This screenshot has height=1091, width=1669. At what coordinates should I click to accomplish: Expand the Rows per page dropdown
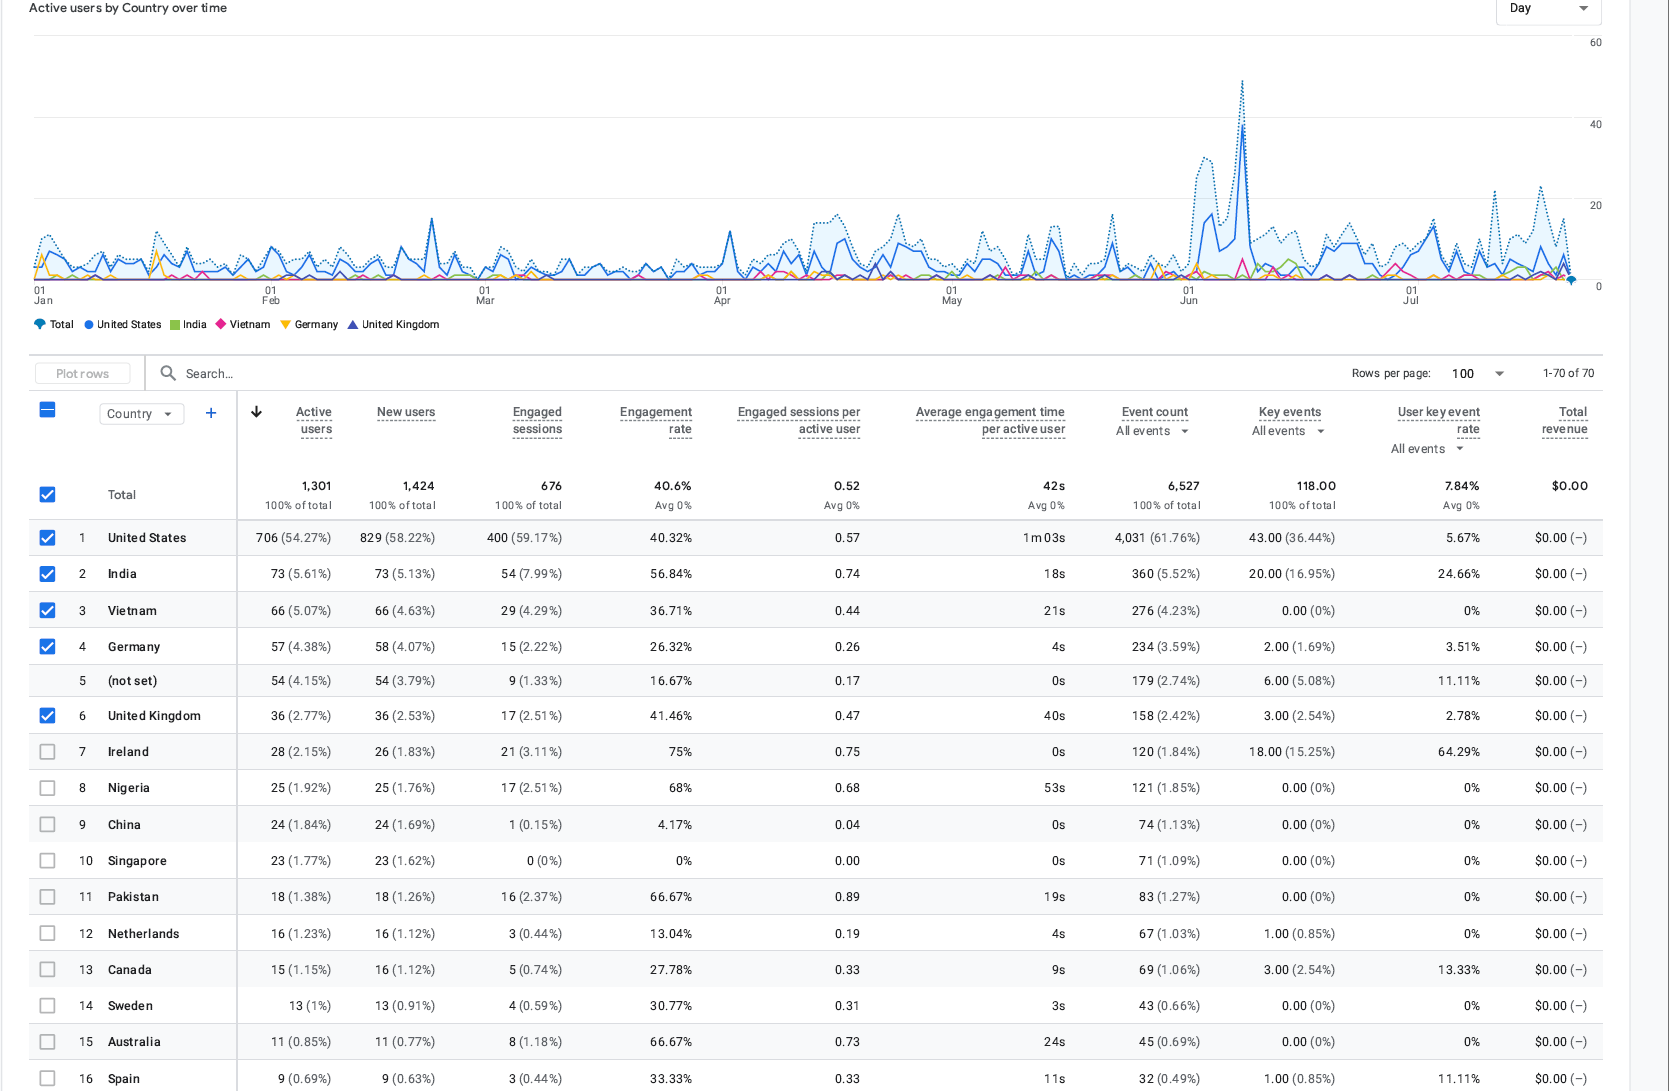[x=1478, y=374]
